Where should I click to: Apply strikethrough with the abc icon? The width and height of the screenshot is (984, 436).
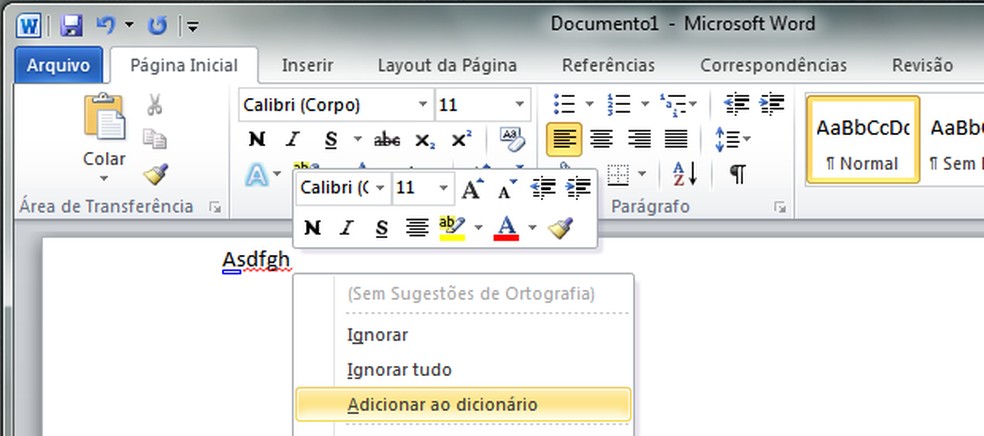tap(387, 140)
